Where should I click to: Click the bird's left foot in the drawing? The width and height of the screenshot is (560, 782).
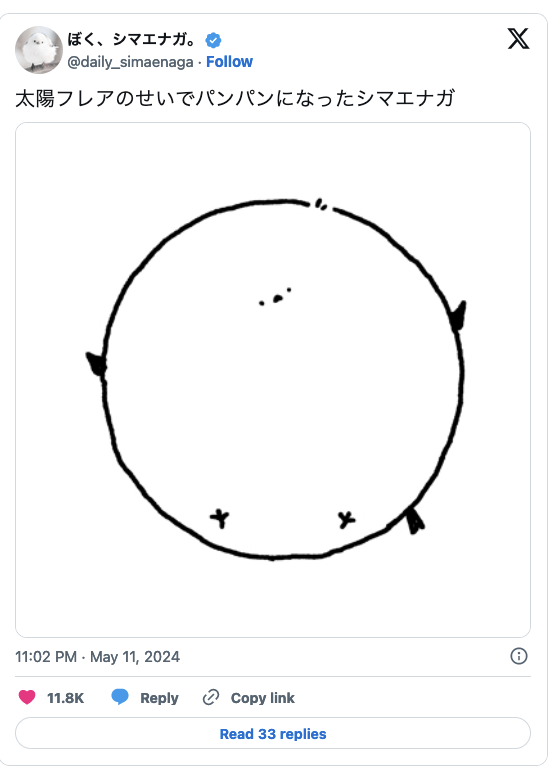tap(219, 518)
